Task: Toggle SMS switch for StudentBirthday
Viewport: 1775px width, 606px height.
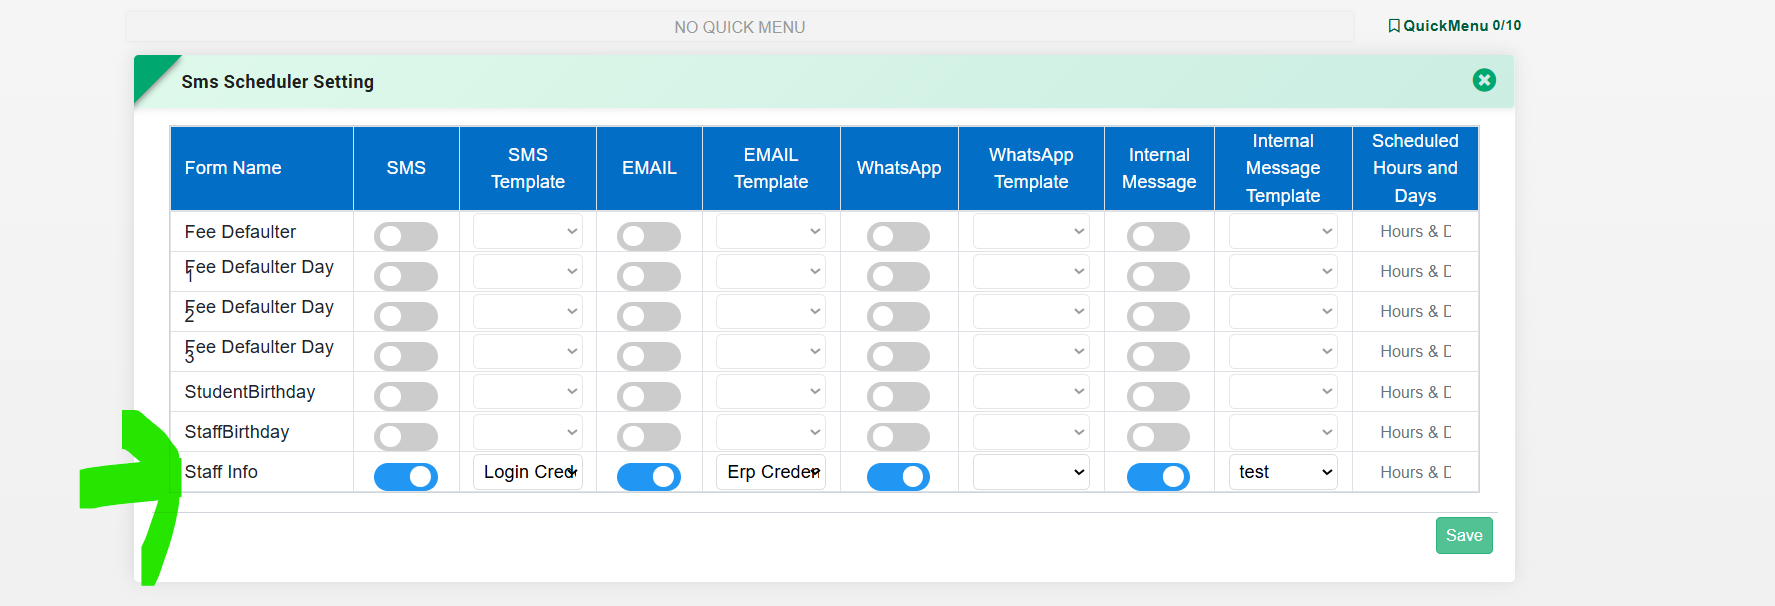Action: tap(406, 396)
